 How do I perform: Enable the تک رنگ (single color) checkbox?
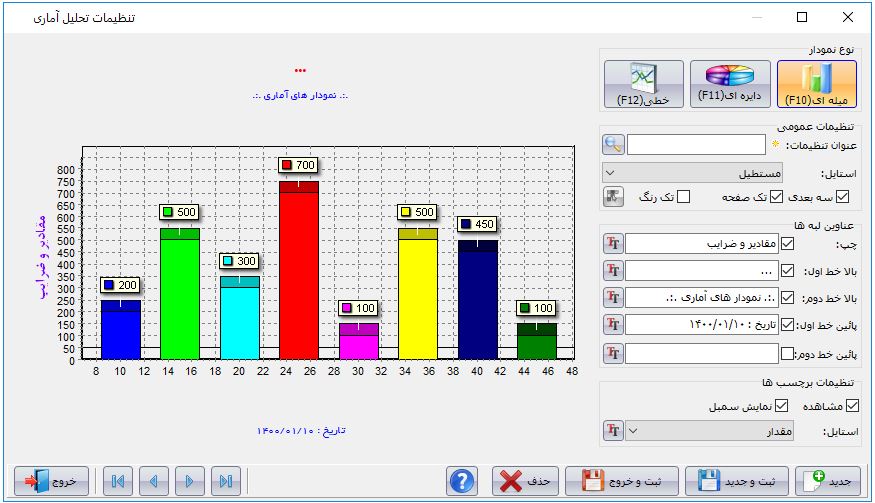pyautogui.click(x=684, y=197)
